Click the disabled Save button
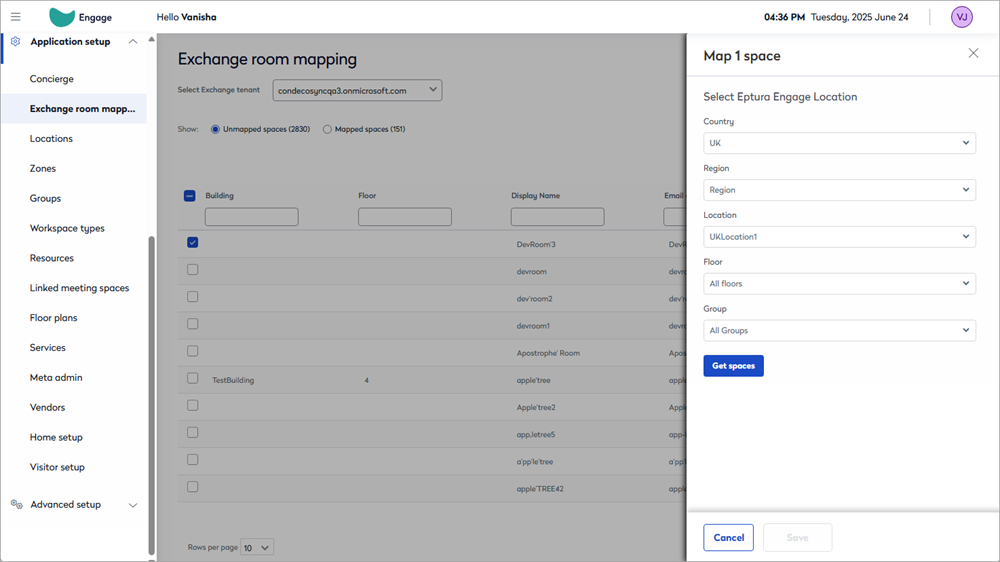The height and width of the screenshot is (562, 1000). pyautogui.click(x=797, y=538)
